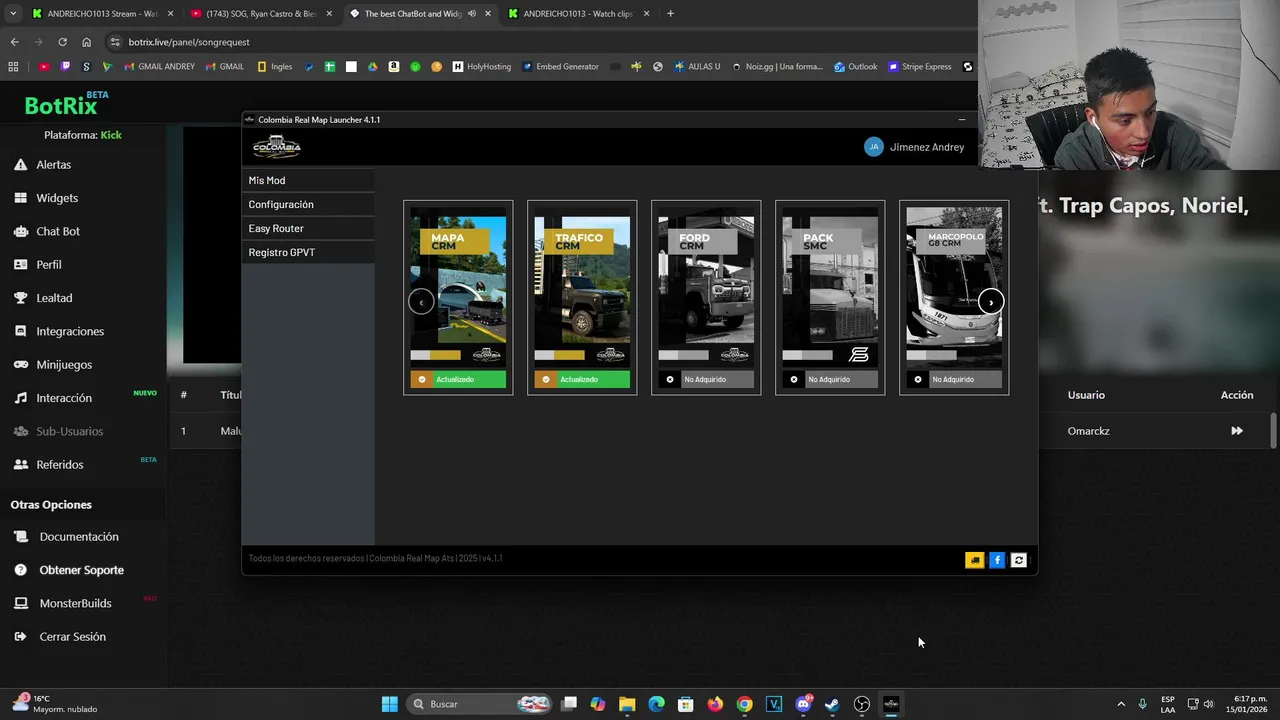Open OBS Studio from the taskbar
This screenshot has height=720, width=1280.
pyautogui.click(x=862, y=704)
